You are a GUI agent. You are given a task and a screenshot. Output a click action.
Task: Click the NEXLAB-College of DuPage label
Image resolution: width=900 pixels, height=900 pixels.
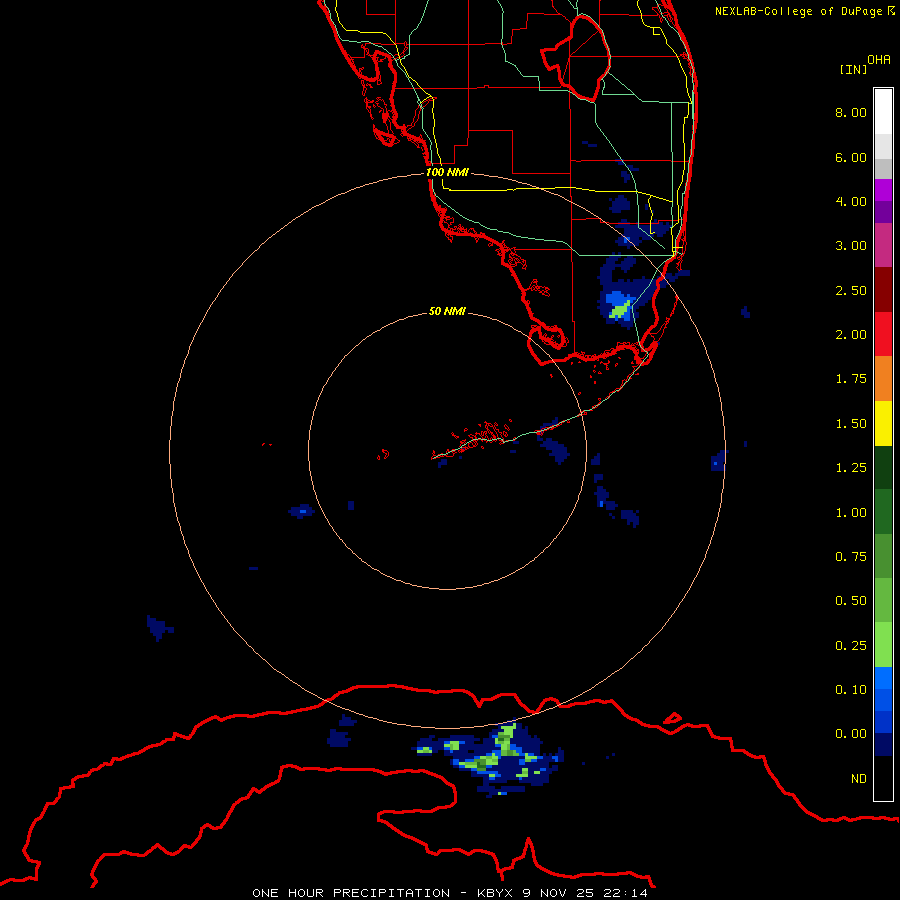[804, 11]
